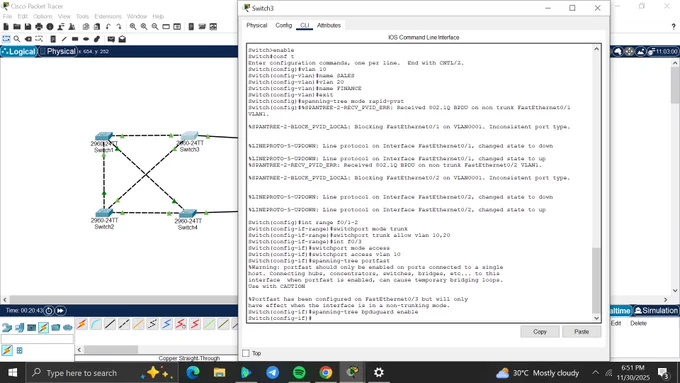Open the Attributes tab of Switch3
The image size is (680, 383).
click(x=329, y=26)
